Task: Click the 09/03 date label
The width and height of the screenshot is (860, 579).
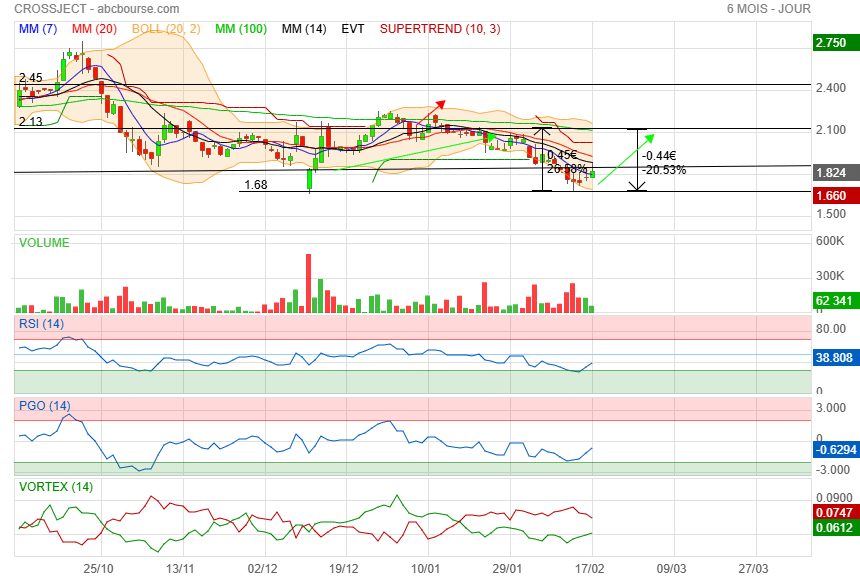Action: pos(671,569)
